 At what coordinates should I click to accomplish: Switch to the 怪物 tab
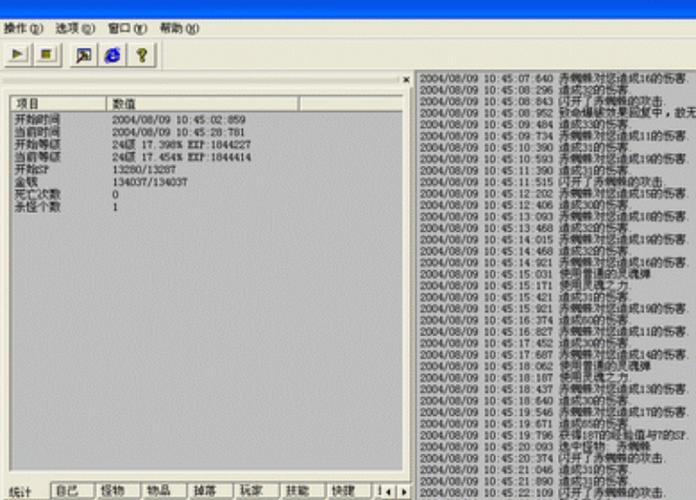pyautogui.click(x=114, y=491)
